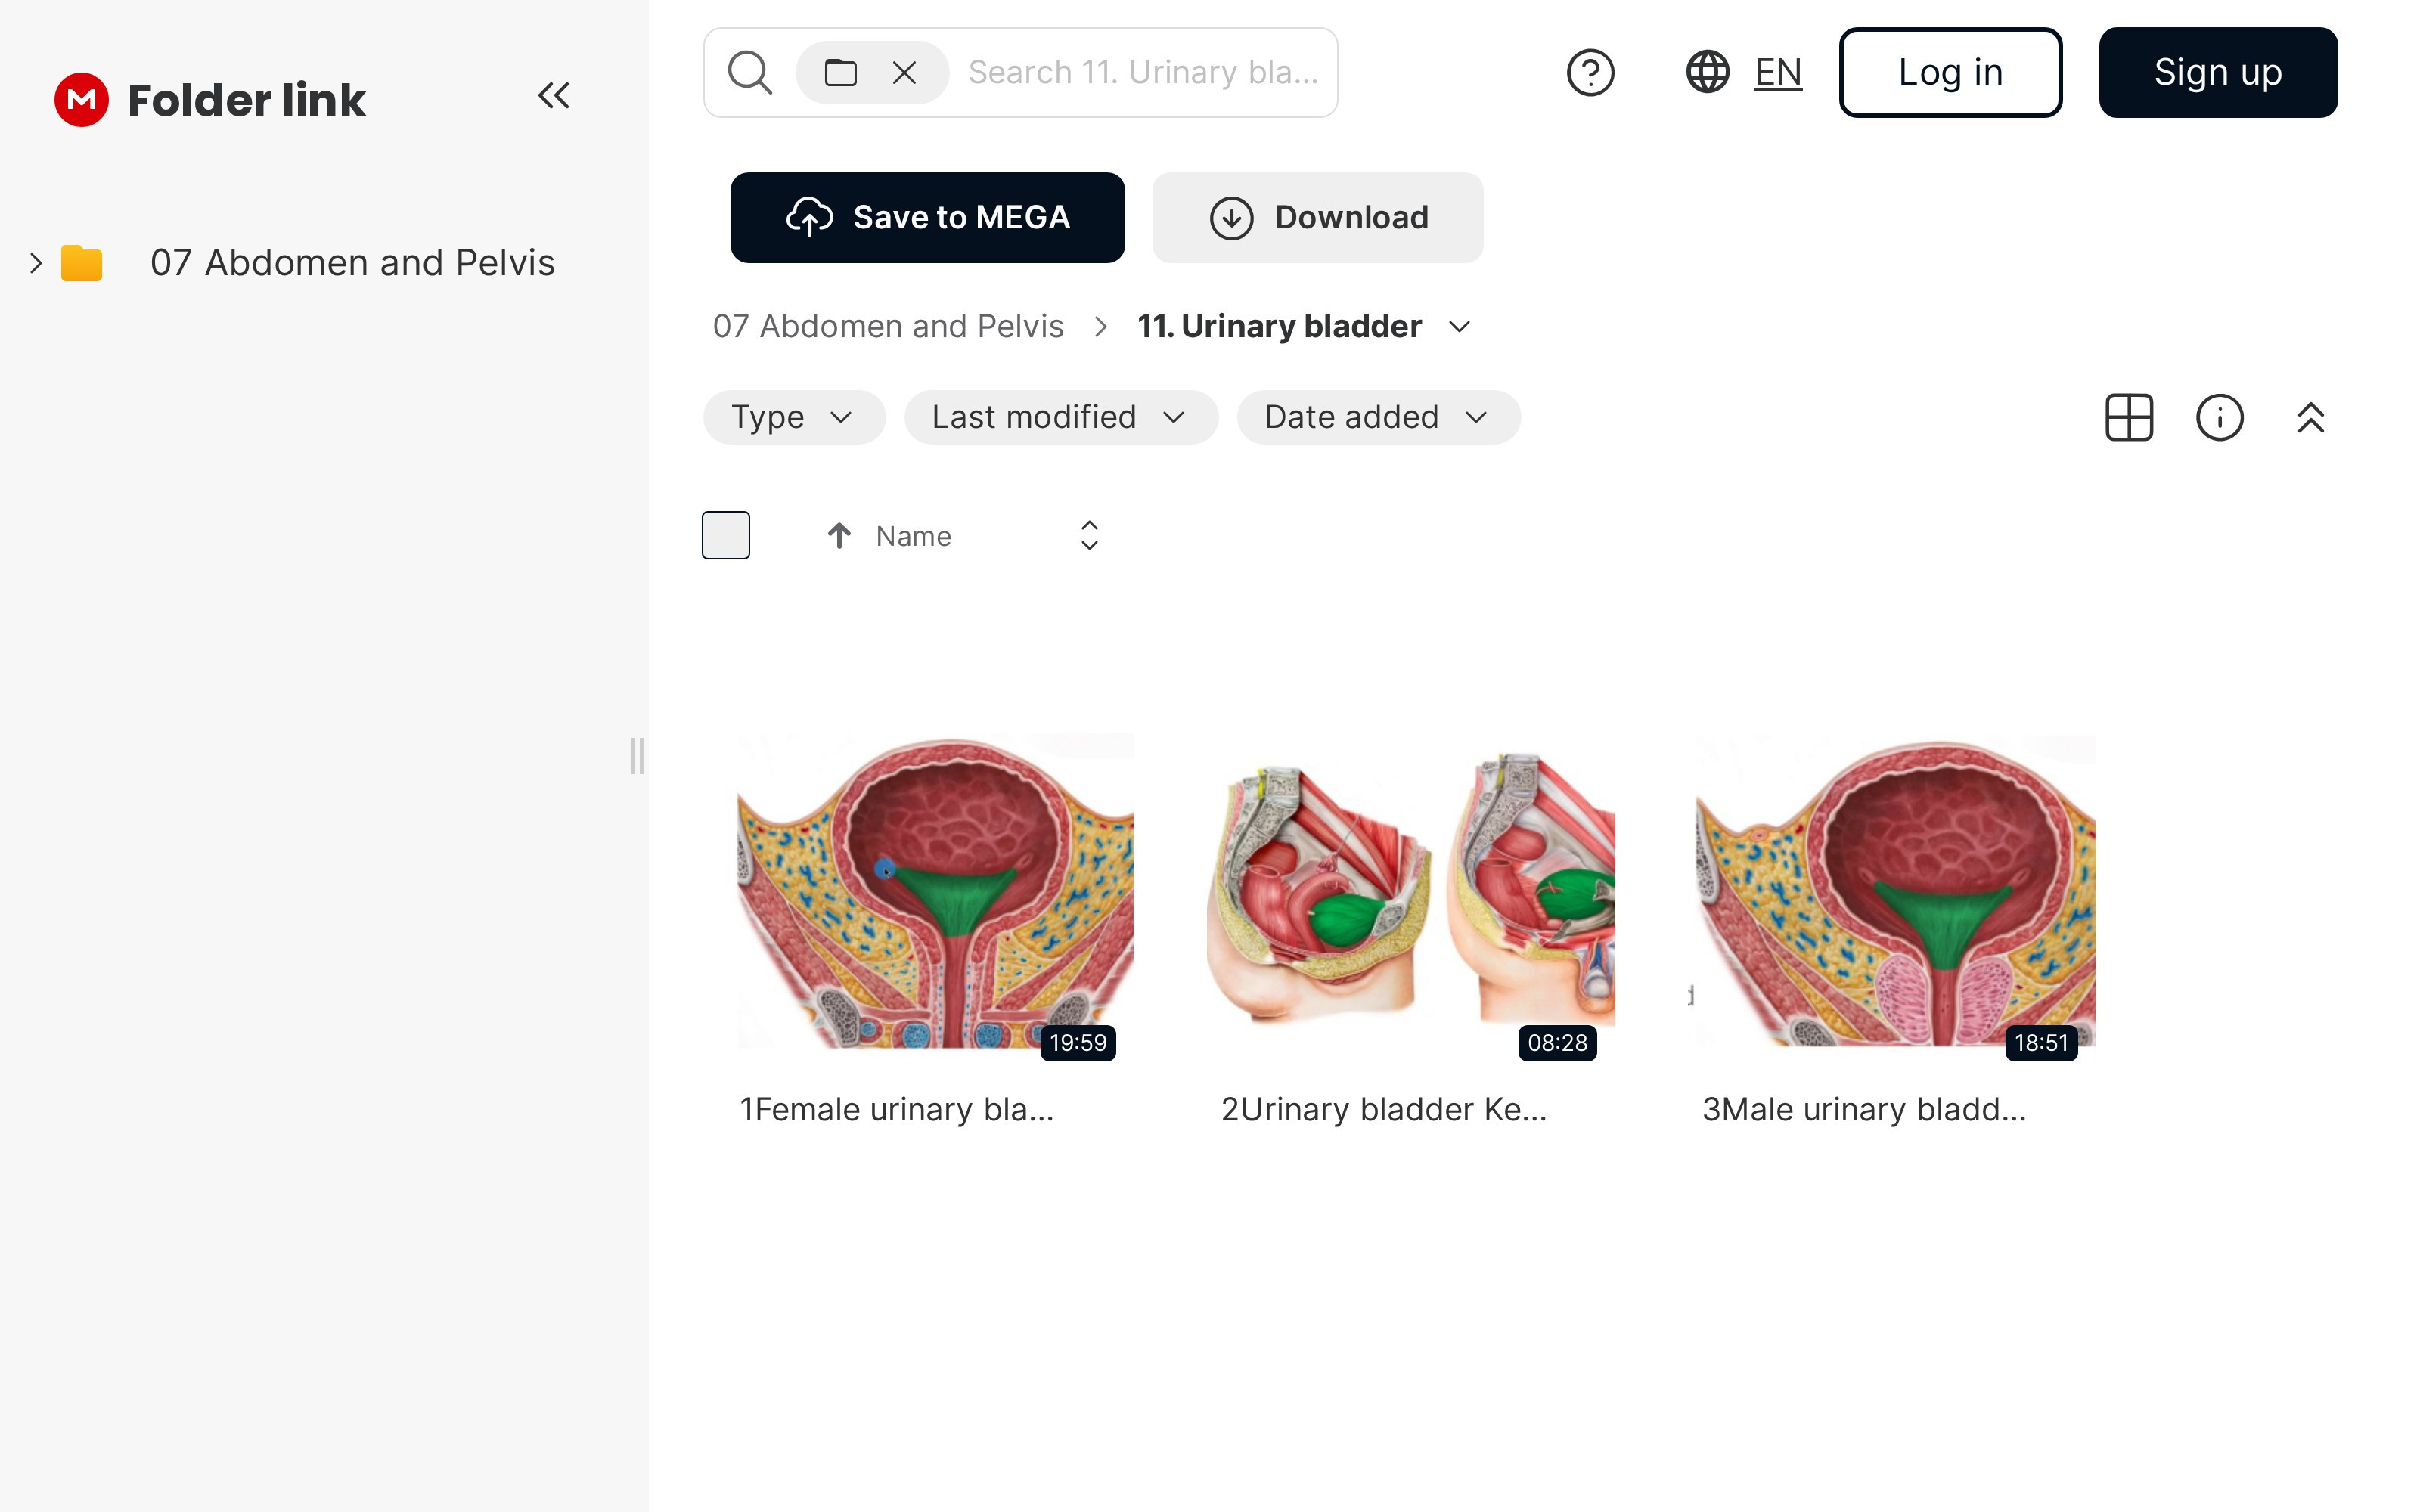Open the 11. Urinary bladder breadcrumb menu
The width and height of the screenshot is (2420, 1512).
click(x=1459, y=327)
